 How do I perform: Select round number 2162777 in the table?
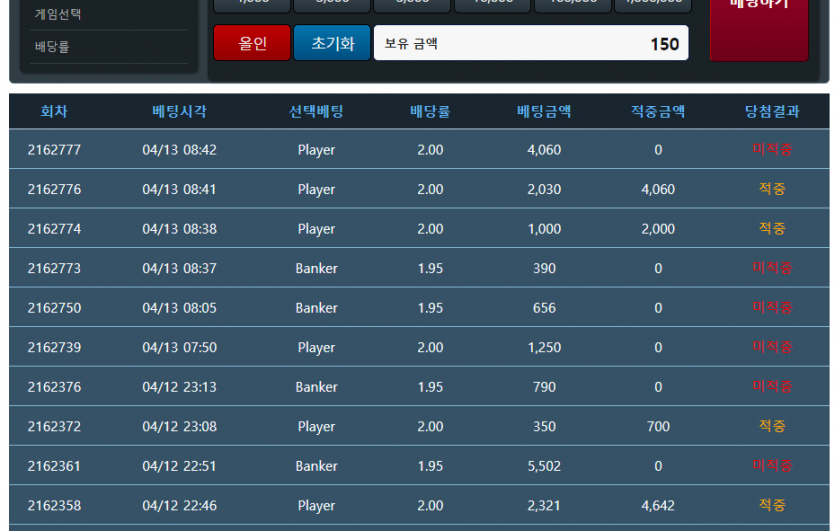(x=54, y=150)
